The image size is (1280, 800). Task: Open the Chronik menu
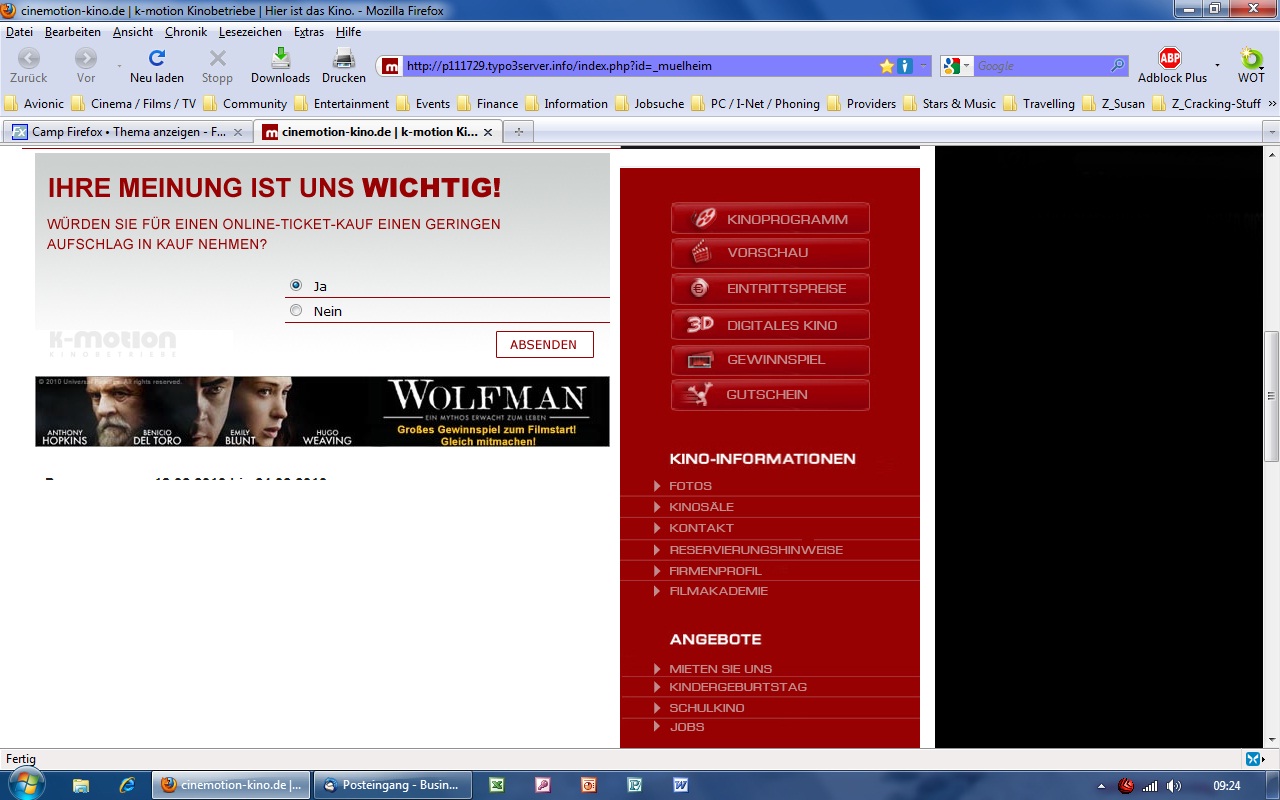pos(186,32)
